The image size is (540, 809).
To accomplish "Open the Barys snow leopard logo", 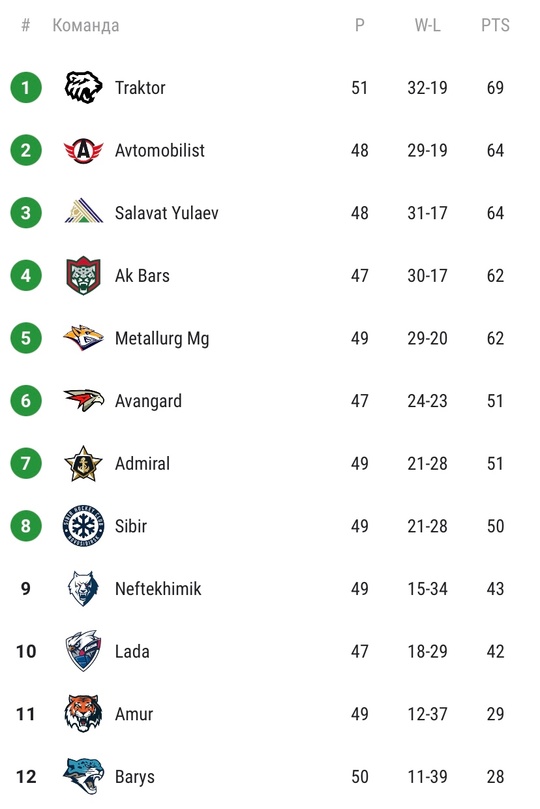I will tap(83, 776).
